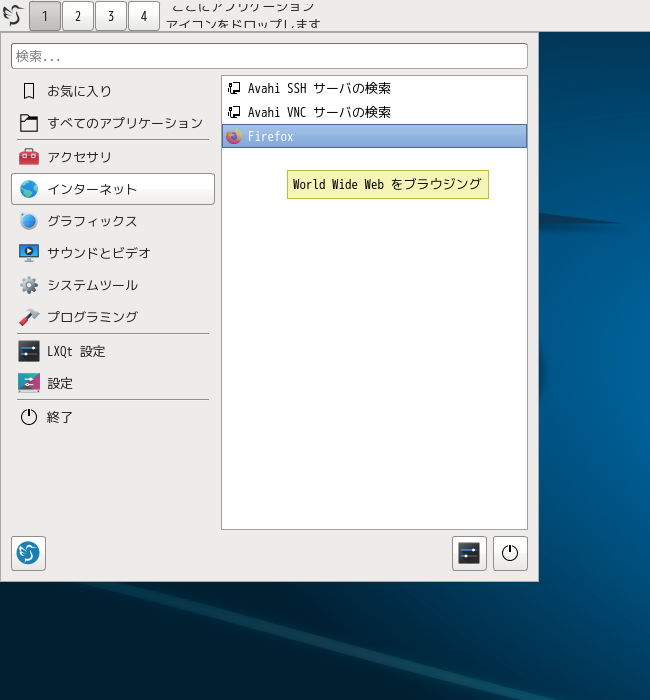Switch to desktop workspace 3

111,16
